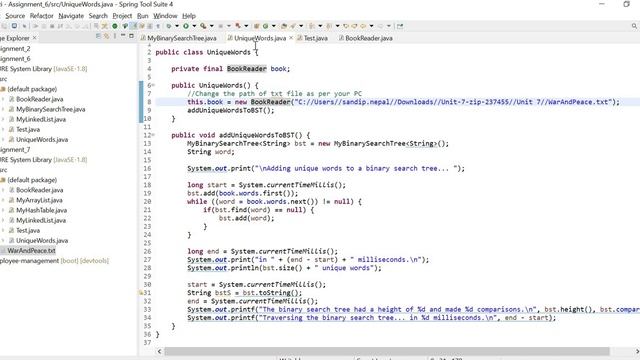Minimize the Package Explorer view
Screen dimensions: 640x360
point(123,36)
